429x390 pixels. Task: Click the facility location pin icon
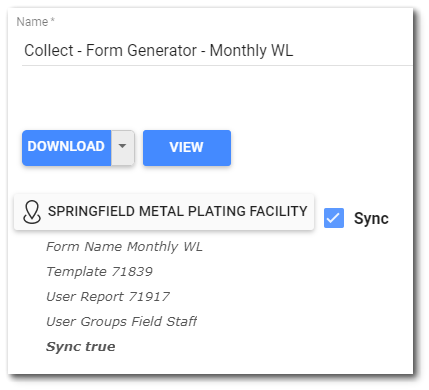(x=32, y=212)
